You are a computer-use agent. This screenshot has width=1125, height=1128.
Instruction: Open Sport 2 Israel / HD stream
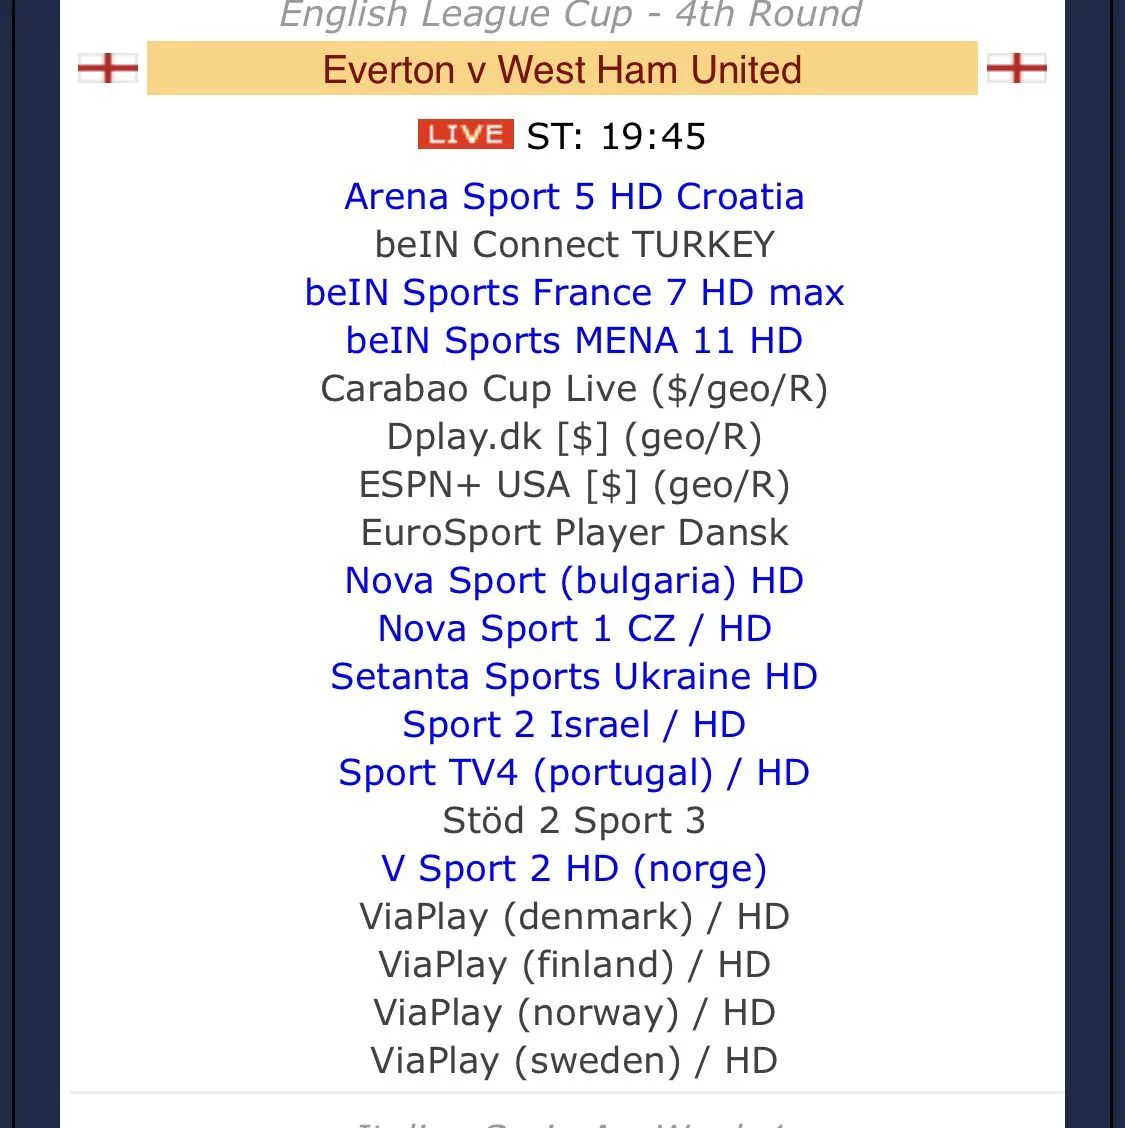[x=574, y=725]
